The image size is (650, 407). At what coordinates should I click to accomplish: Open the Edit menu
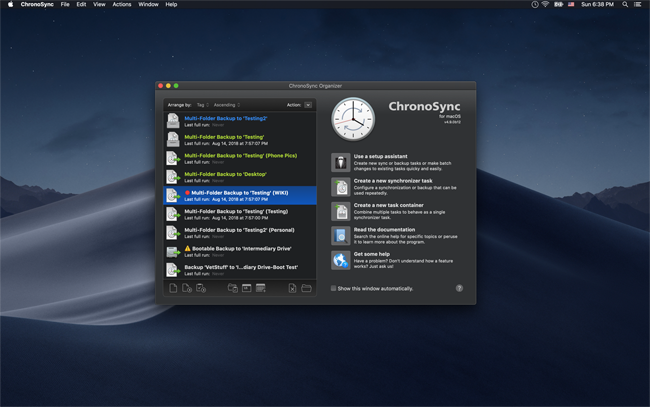coord(81,5)
